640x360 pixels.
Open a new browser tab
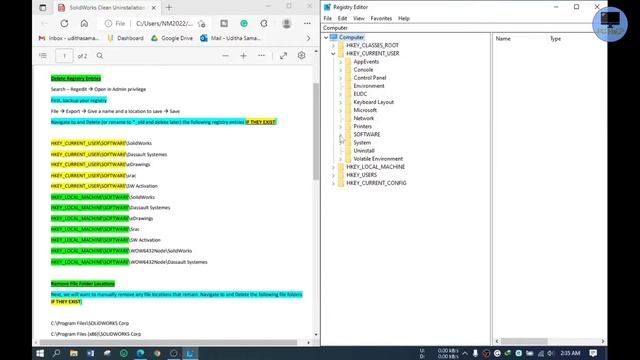(169, 7)
